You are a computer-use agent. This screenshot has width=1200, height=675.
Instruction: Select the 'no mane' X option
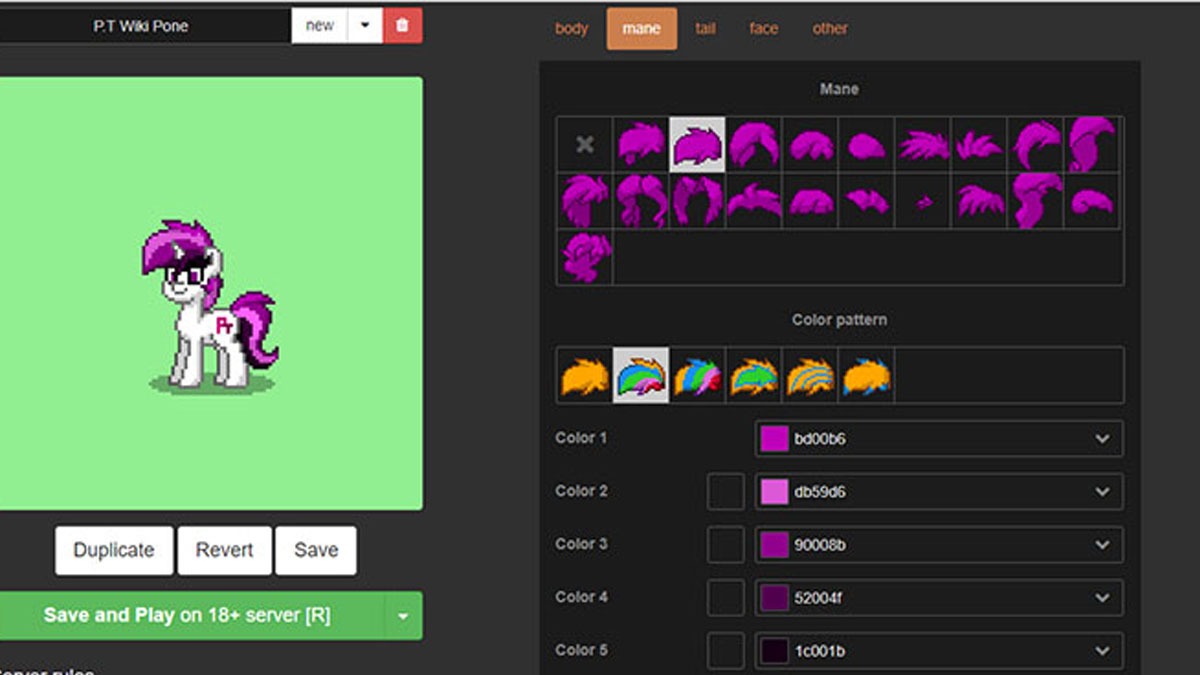(x=585, y=145)
